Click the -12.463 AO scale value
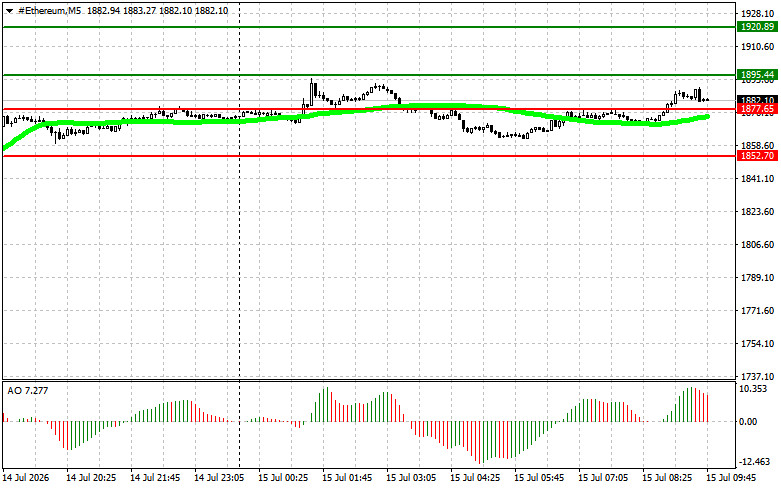781x489 pixels. pyautogui.click(x=755, y=461)
